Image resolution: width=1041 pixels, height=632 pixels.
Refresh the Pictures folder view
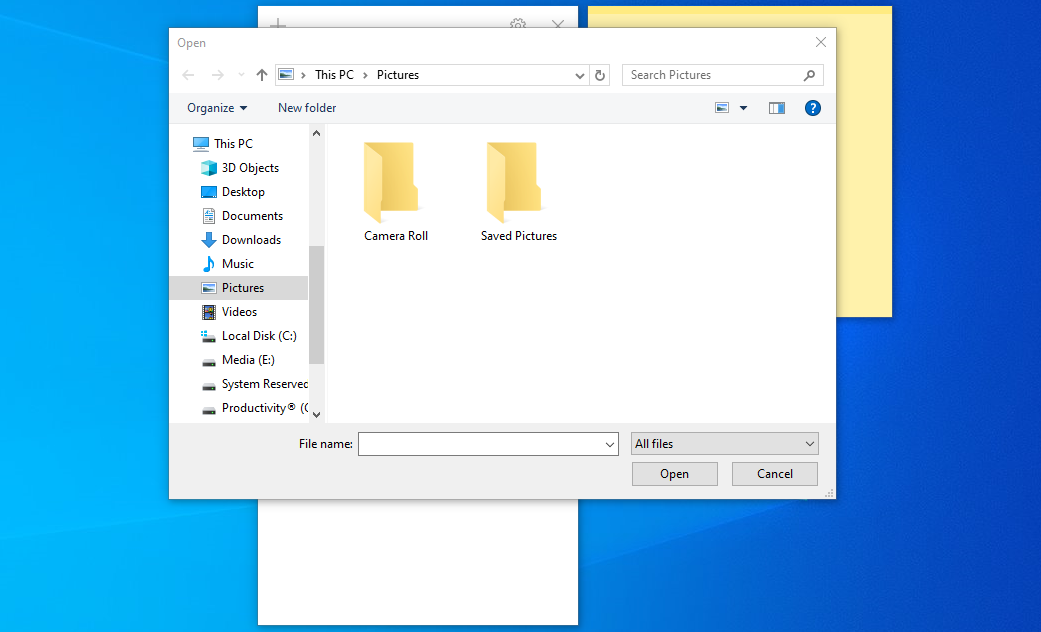coord(600,75)
